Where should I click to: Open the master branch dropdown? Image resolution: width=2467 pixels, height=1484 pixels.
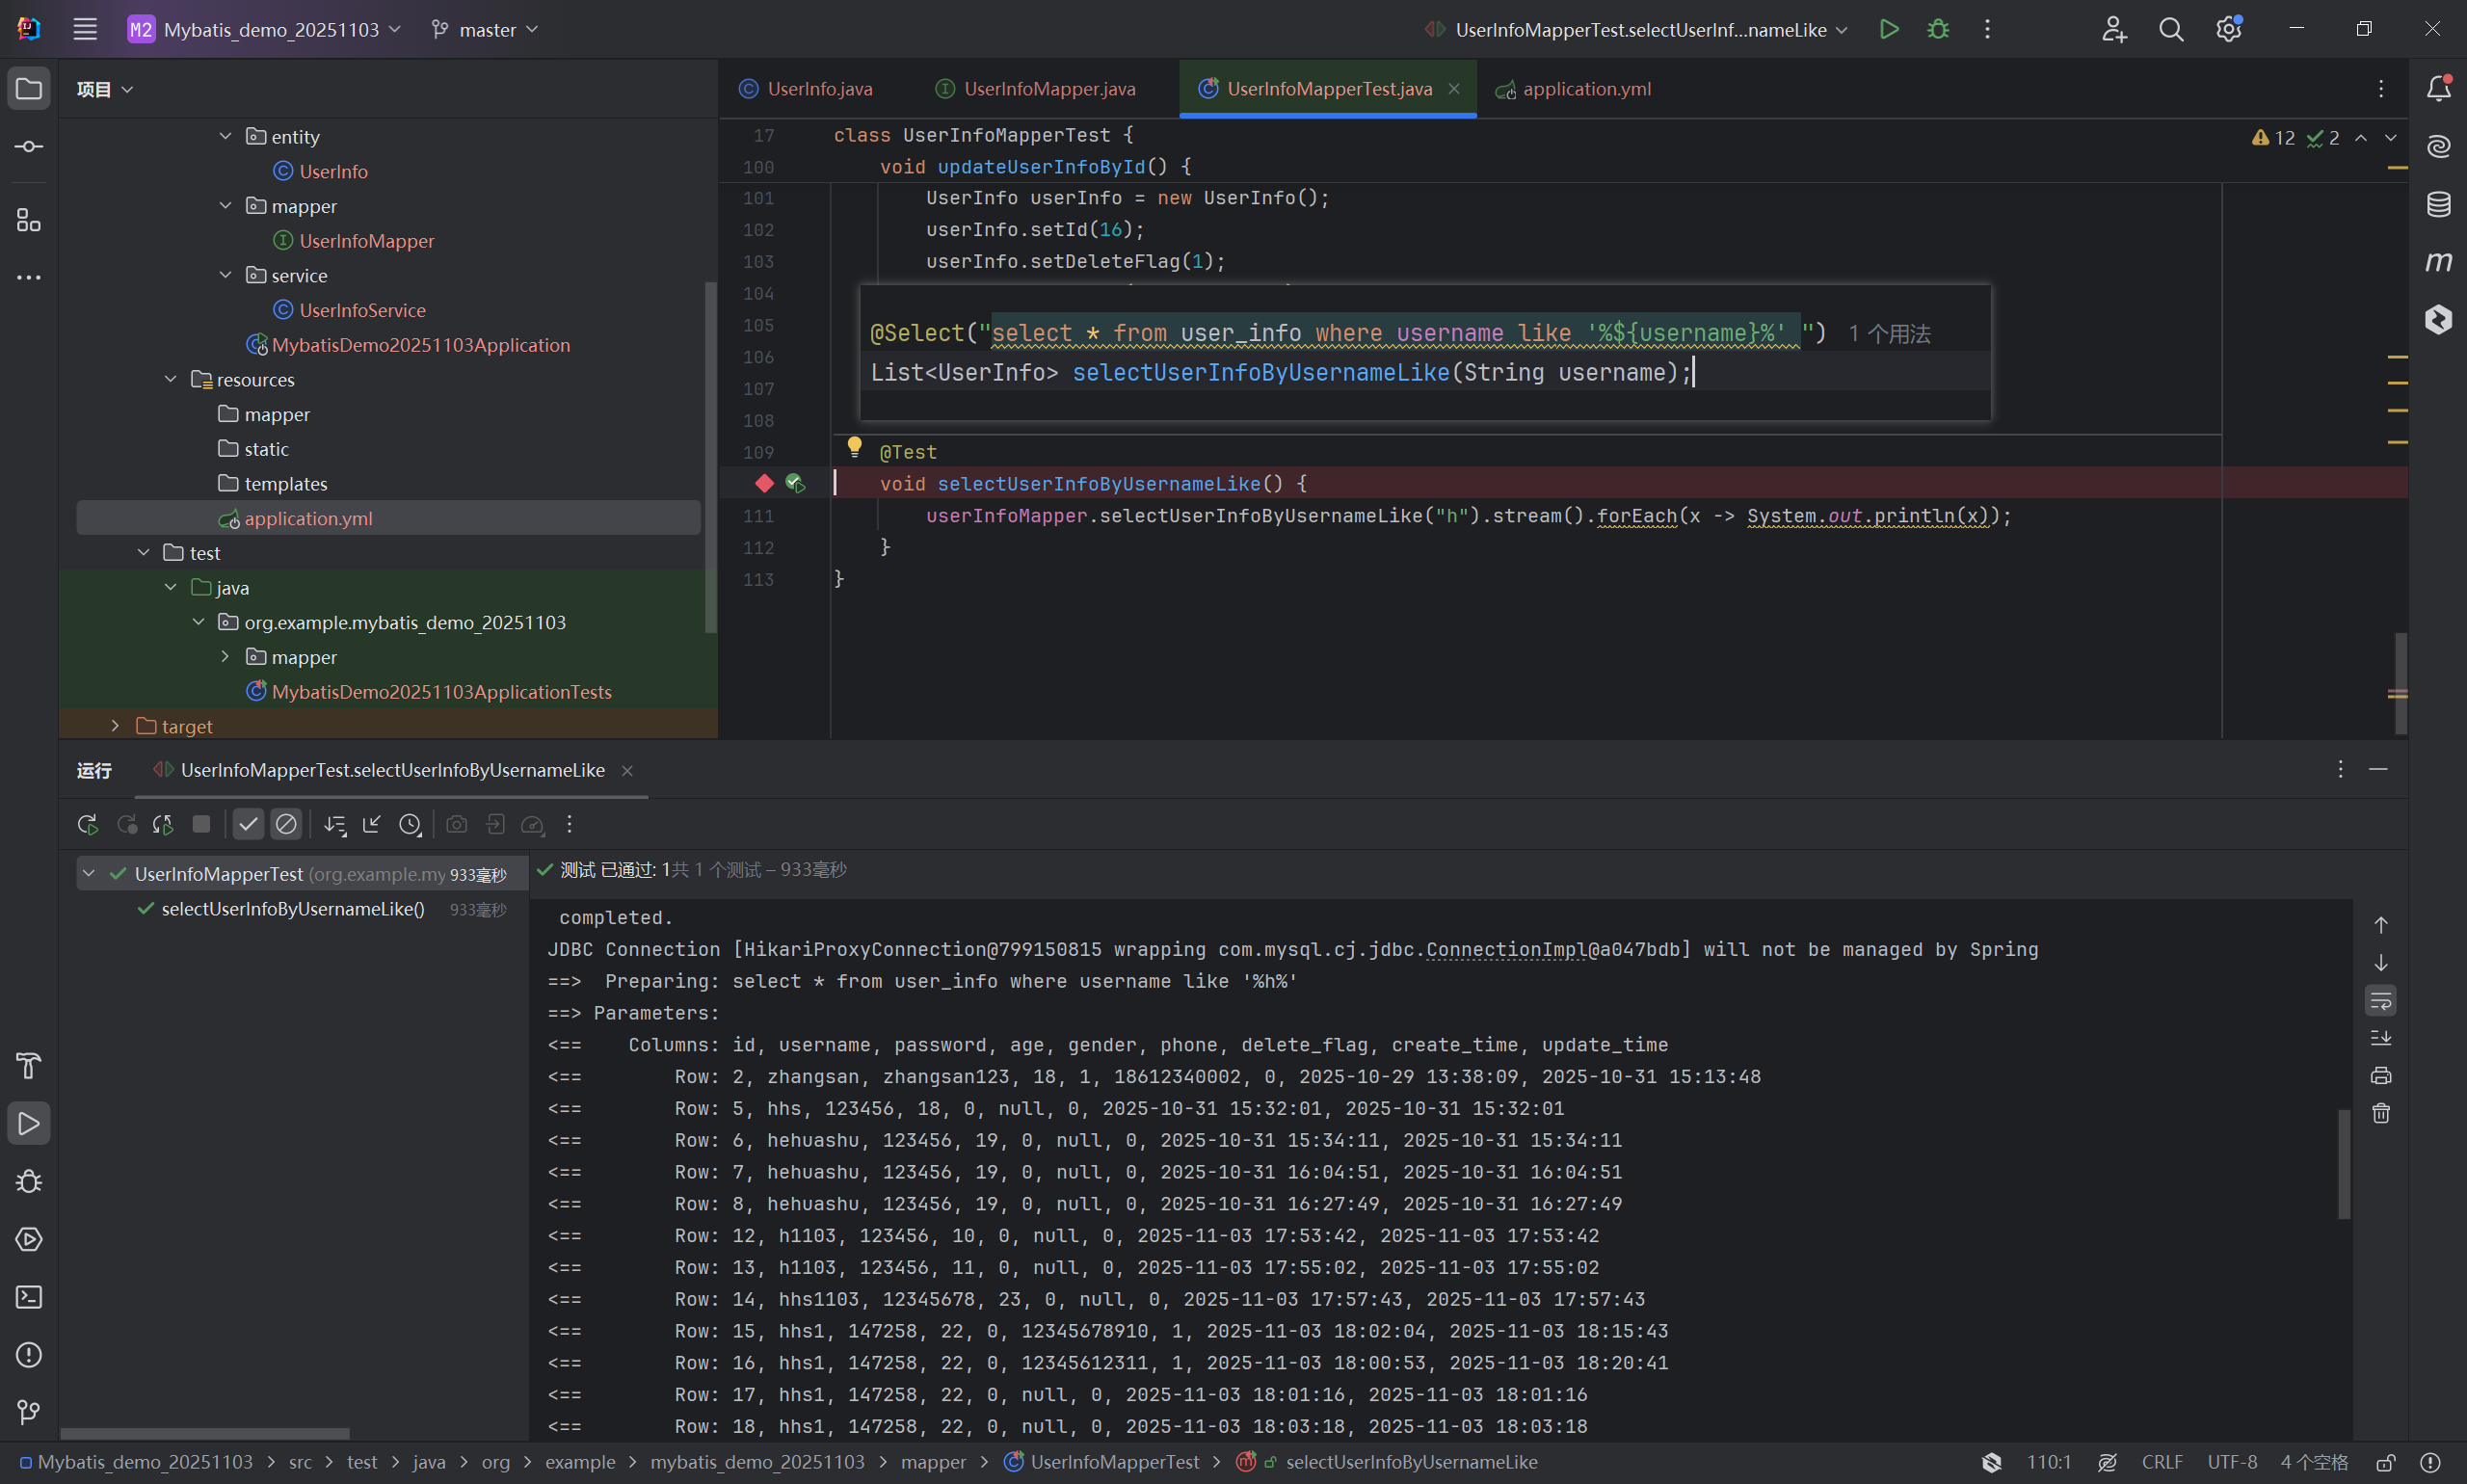486,29
